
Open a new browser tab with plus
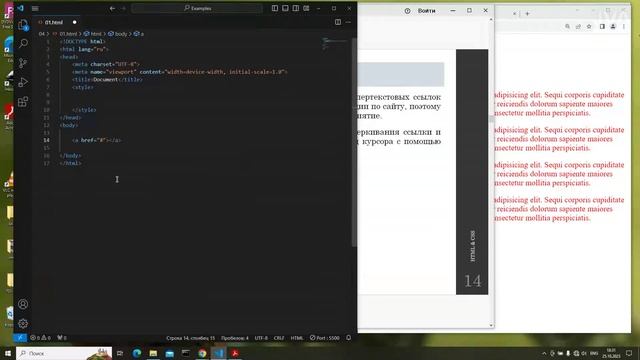(x=527, y=14)
